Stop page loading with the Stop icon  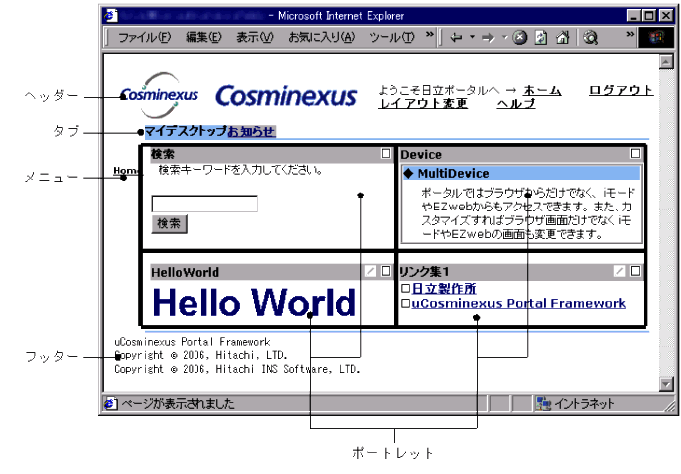click(519, 38)
